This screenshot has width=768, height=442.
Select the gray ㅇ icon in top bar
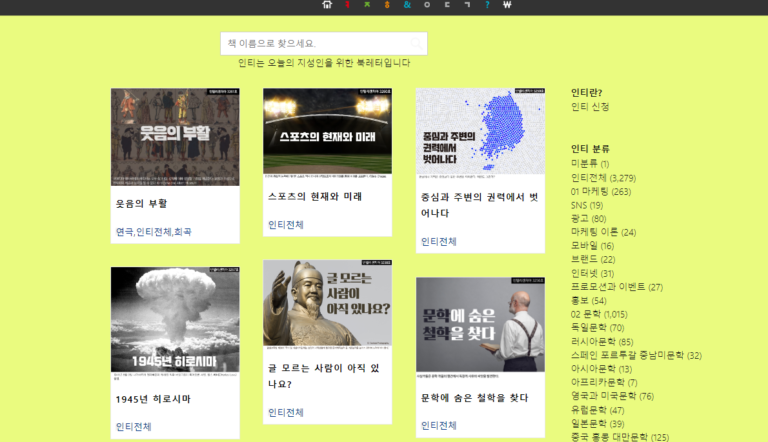[427, 4]
